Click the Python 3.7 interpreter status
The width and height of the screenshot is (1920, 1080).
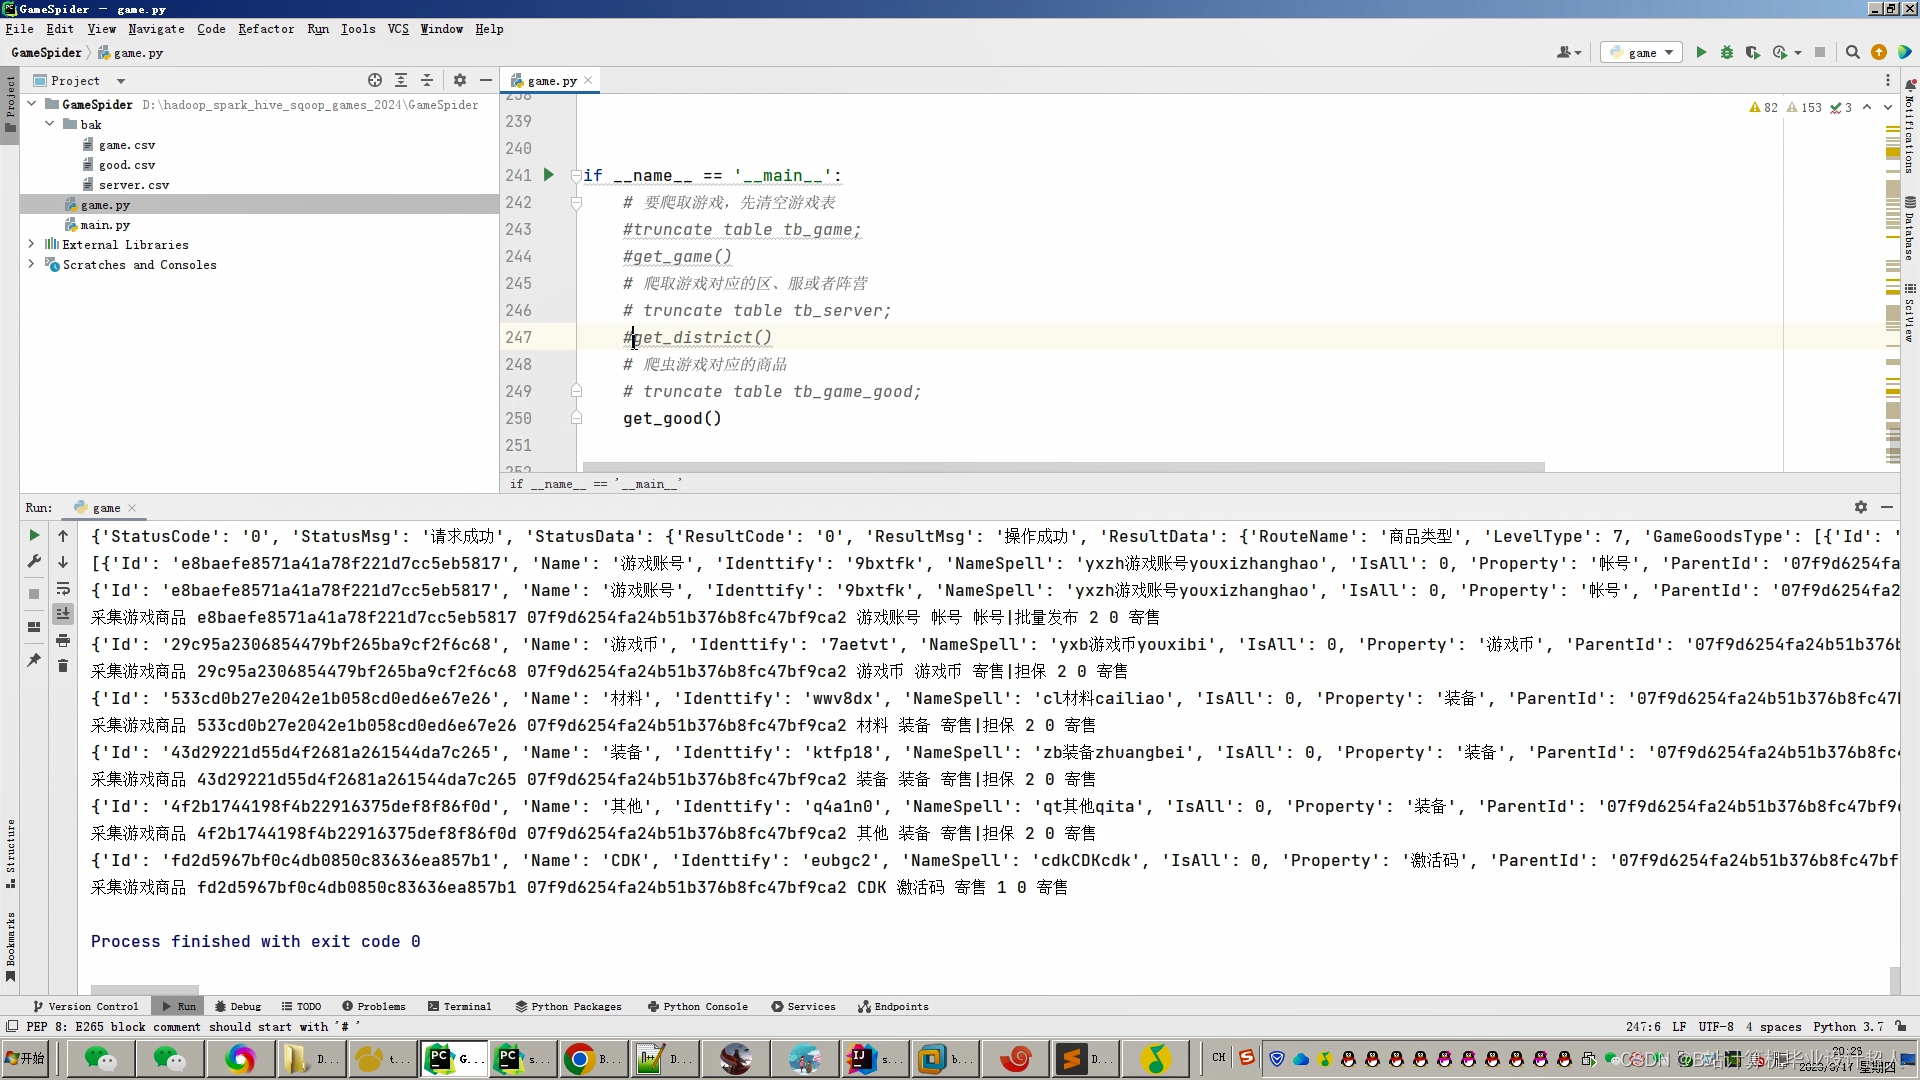click(x=1847, y=1026)
